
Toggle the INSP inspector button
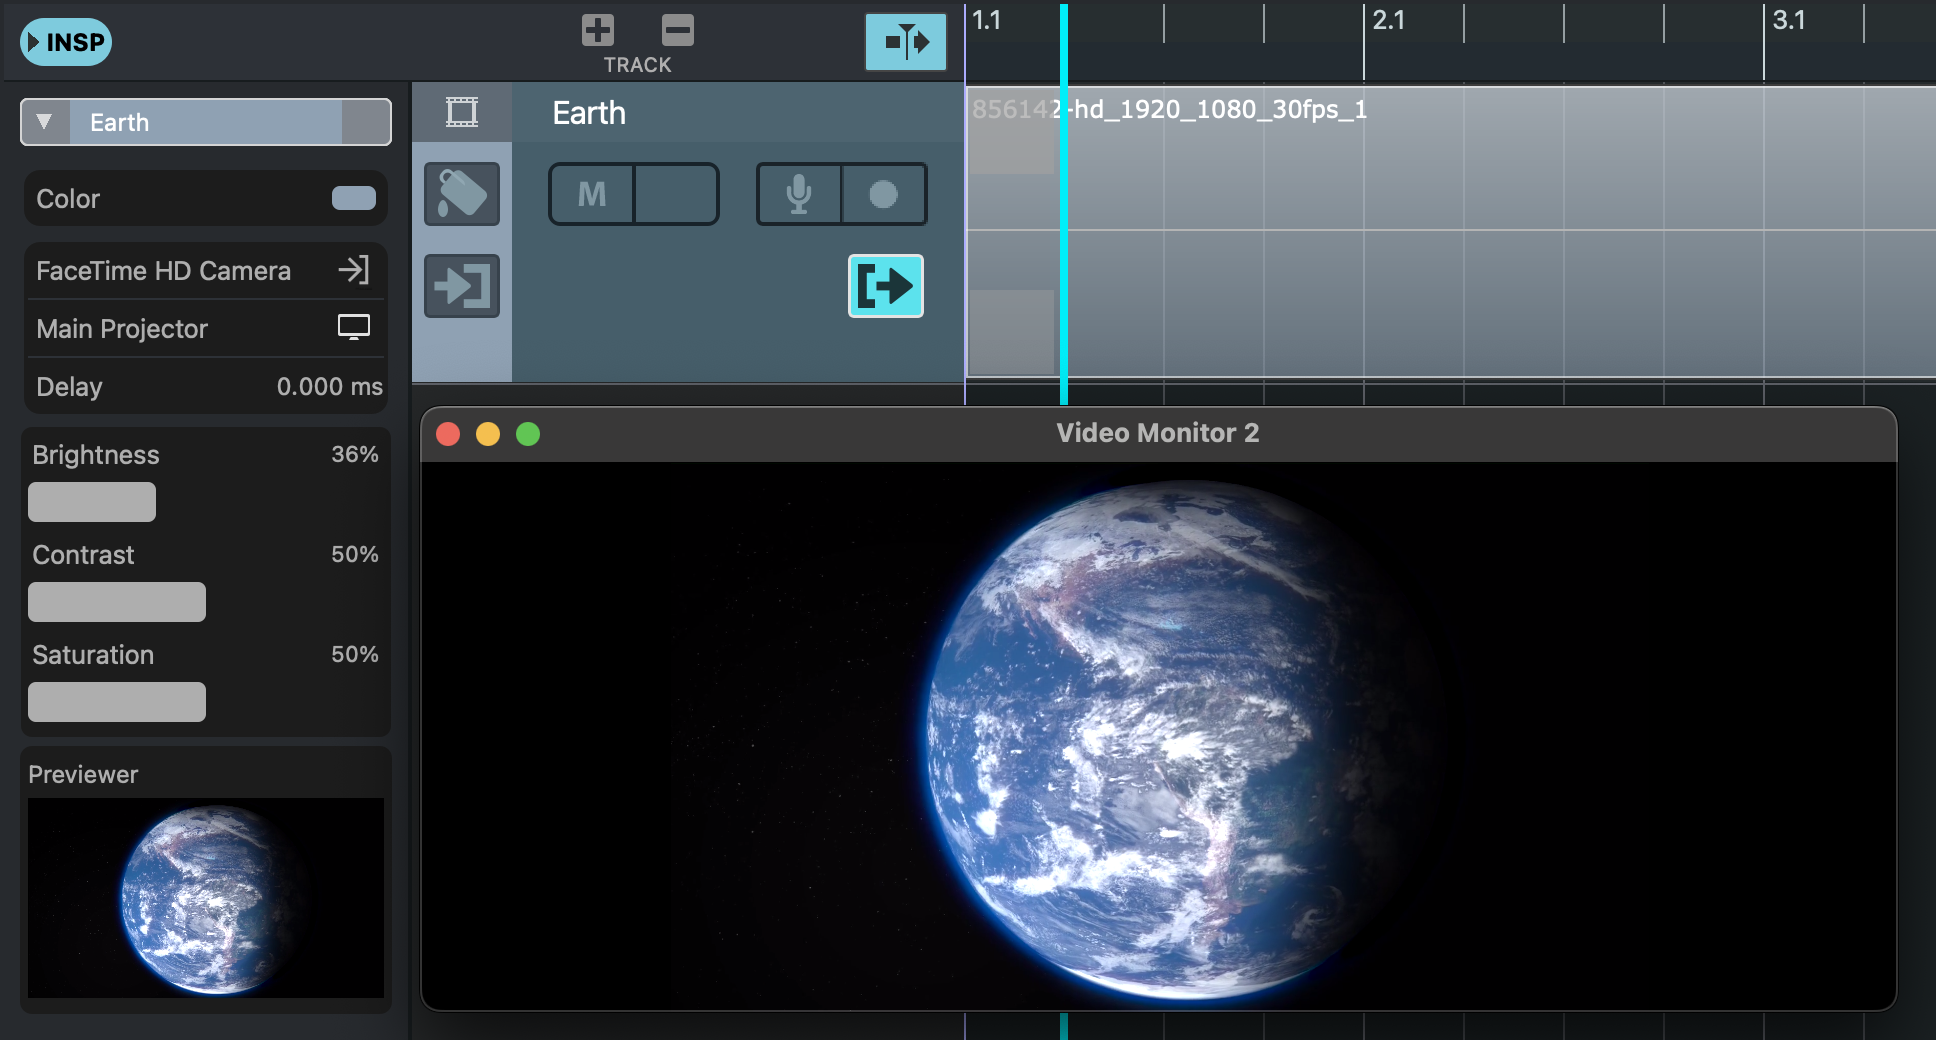click(66, 42)
